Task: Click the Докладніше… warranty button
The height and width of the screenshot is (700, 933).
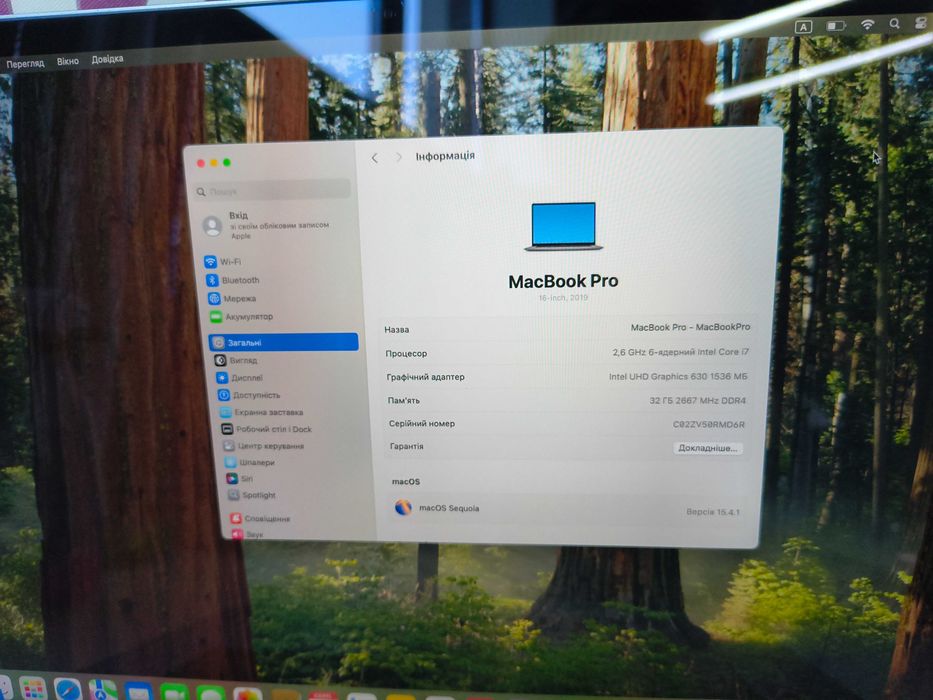Action: click(708, 448)
